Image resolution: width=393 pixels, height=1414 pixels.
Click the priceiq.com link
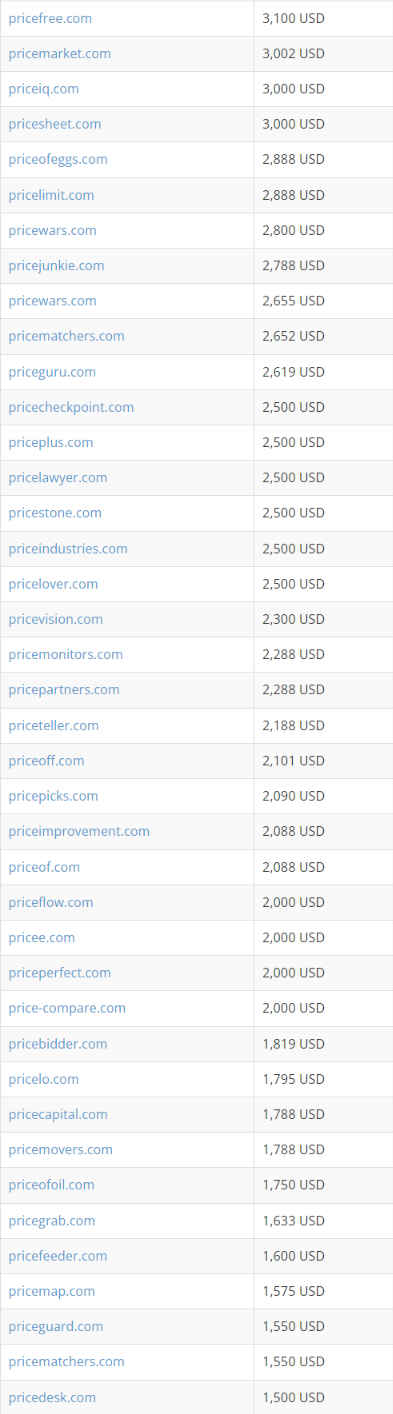pyautogui.click(x=43, y=88)
